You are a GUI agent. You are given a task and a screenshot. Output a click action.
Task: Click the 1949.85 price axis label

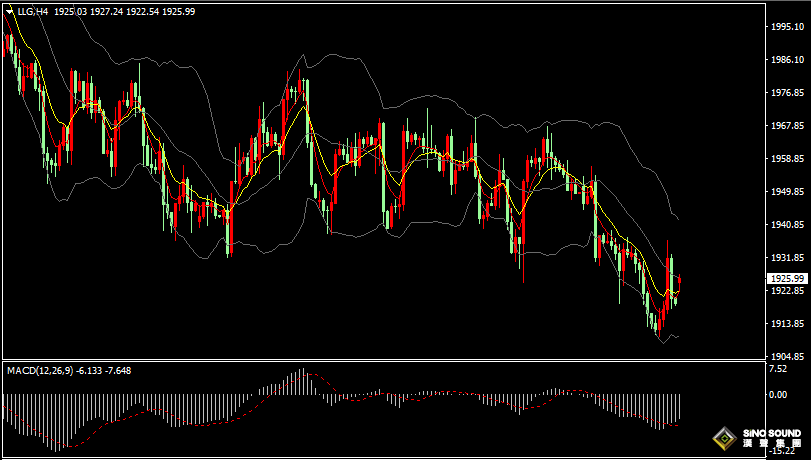[x=786, y=192]
